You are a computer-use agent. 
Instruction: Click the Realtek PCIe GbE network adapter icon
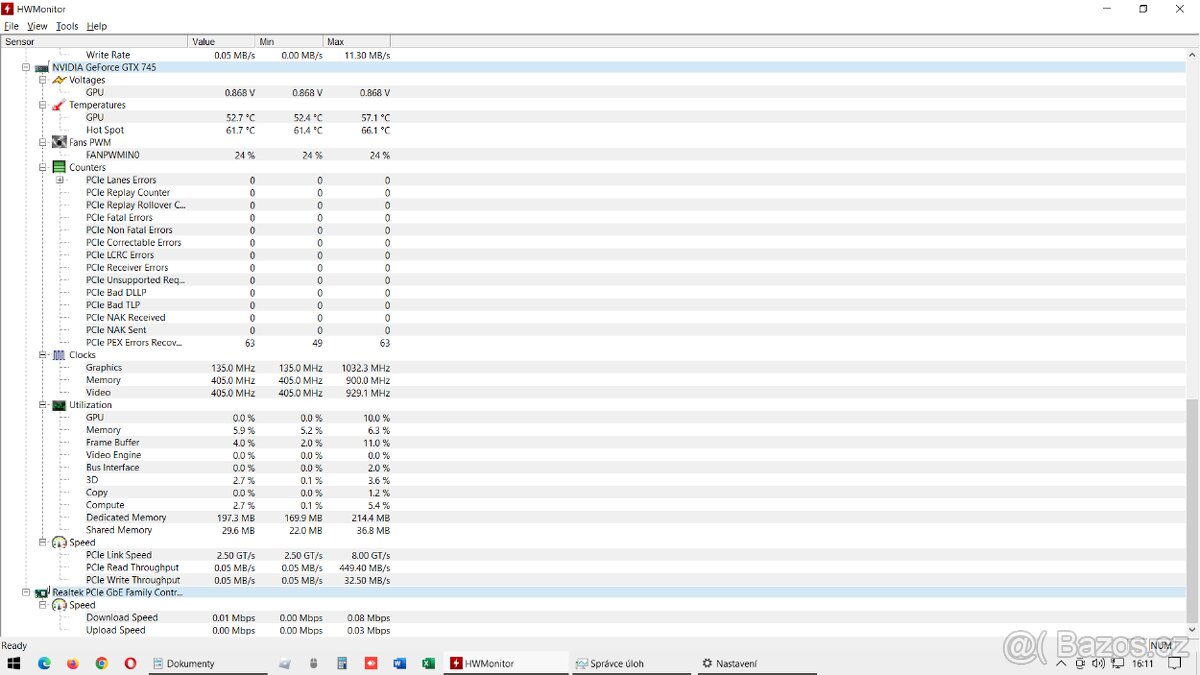tap(42, 593)
